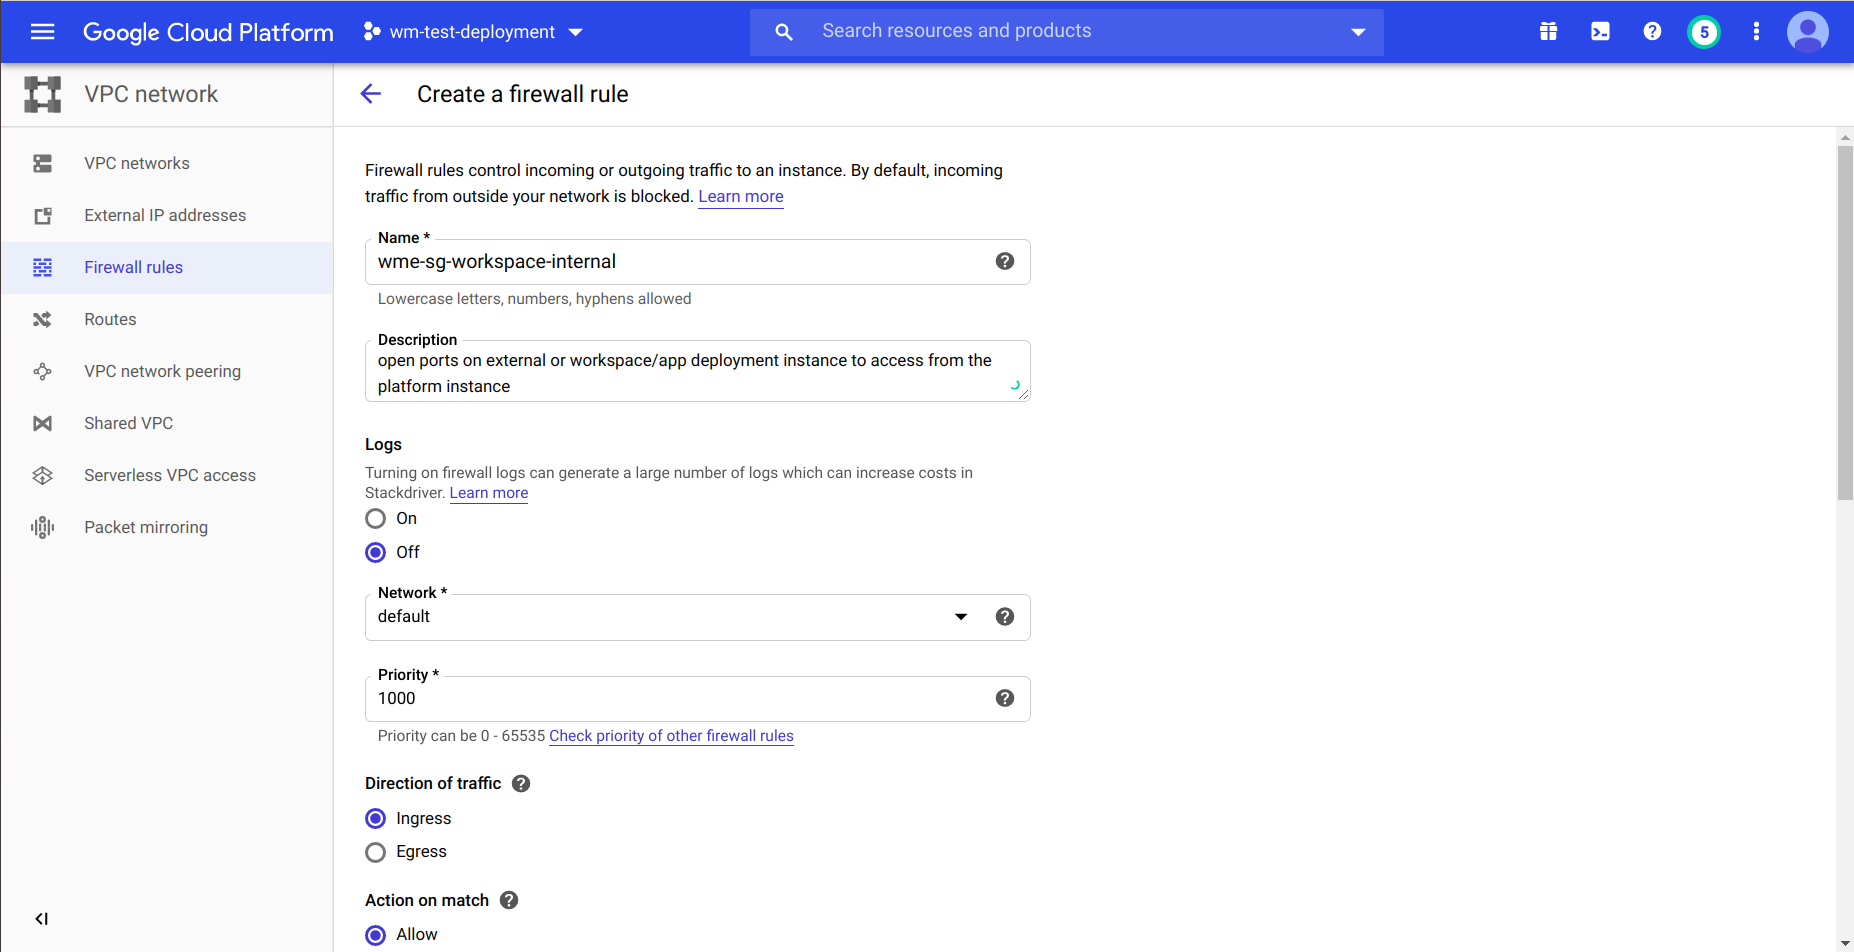The width and height of the screenshot is (1854, 952).
Task: Click help icon next to Direction of traffic
Action: click(x=521, y=784)
